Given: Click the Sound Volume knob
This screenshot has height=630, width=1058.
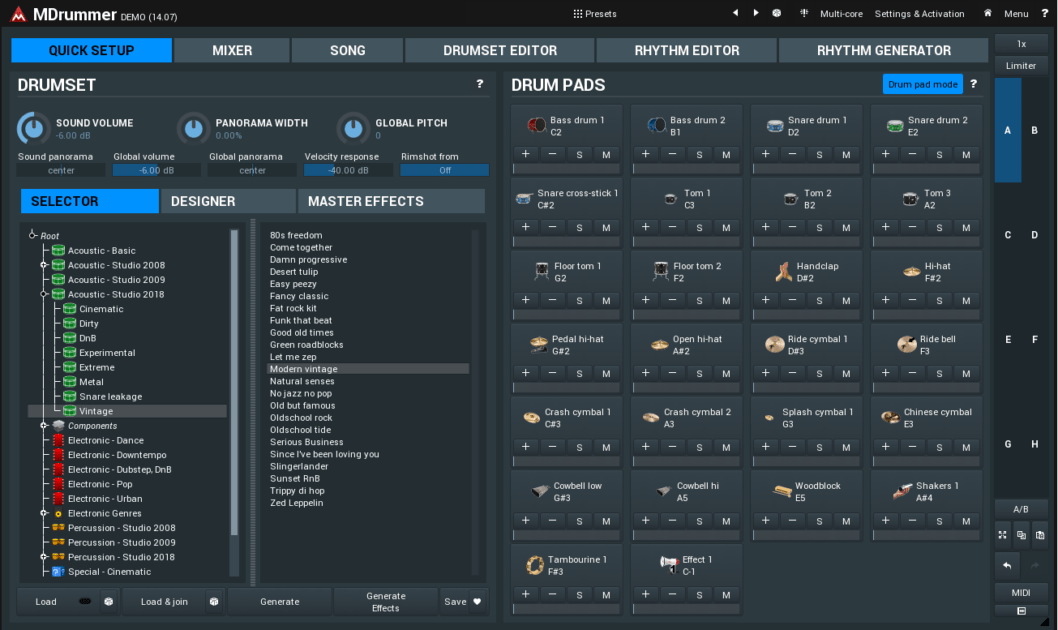Looking at the screenshot, I should click(x=33, y=128).
